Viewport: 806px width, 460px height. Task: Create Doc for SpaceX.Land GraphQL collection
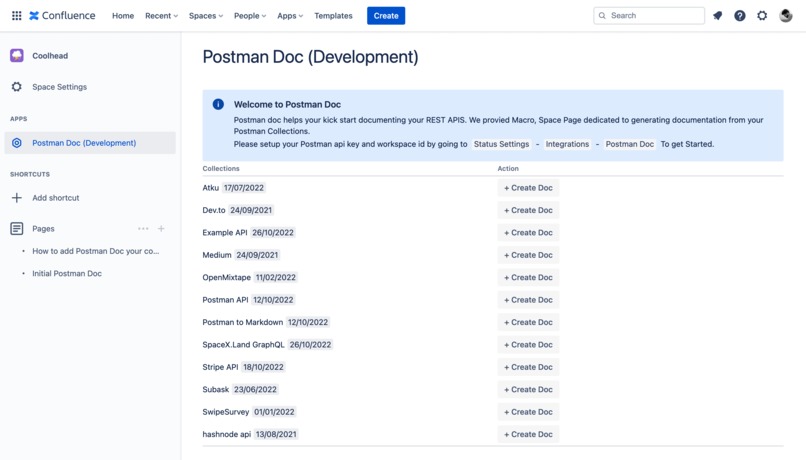tap(528, 345)
